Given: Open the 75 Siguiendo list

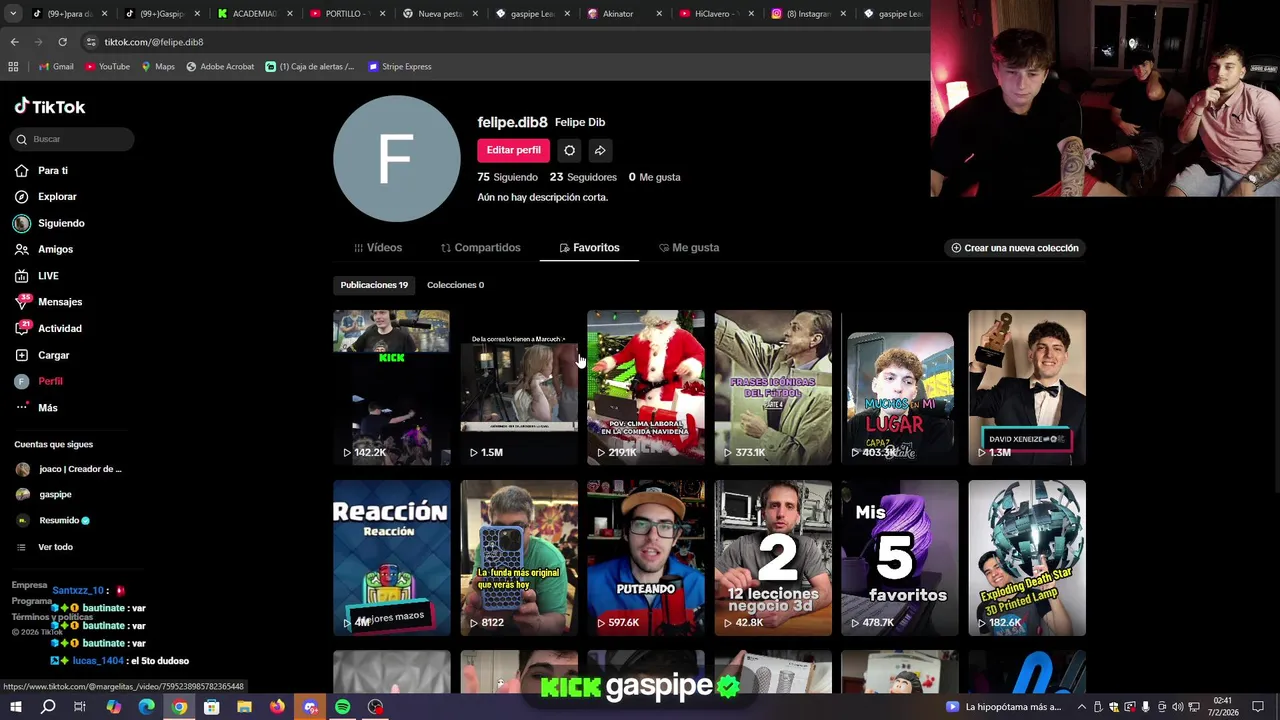Looking at the screenshot, I should [507, 177].
